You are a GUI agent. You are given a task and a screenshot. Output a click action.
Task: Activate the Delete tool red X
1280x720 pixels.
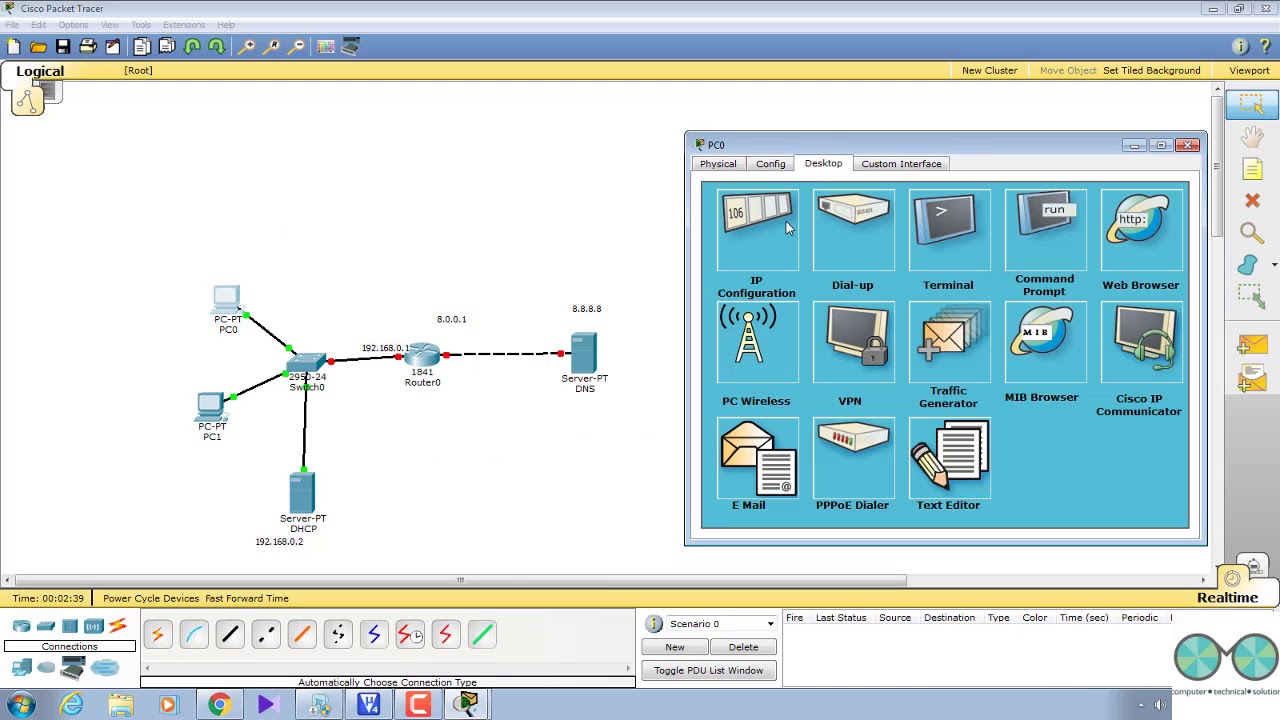point(1252,201)
